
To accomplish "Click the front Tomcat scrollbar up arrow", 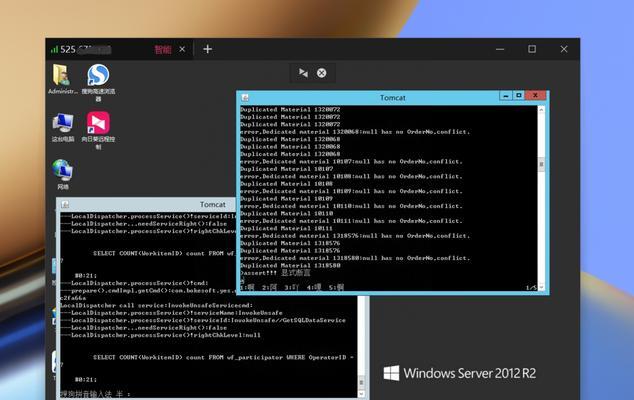I will [x=541, y=110].
